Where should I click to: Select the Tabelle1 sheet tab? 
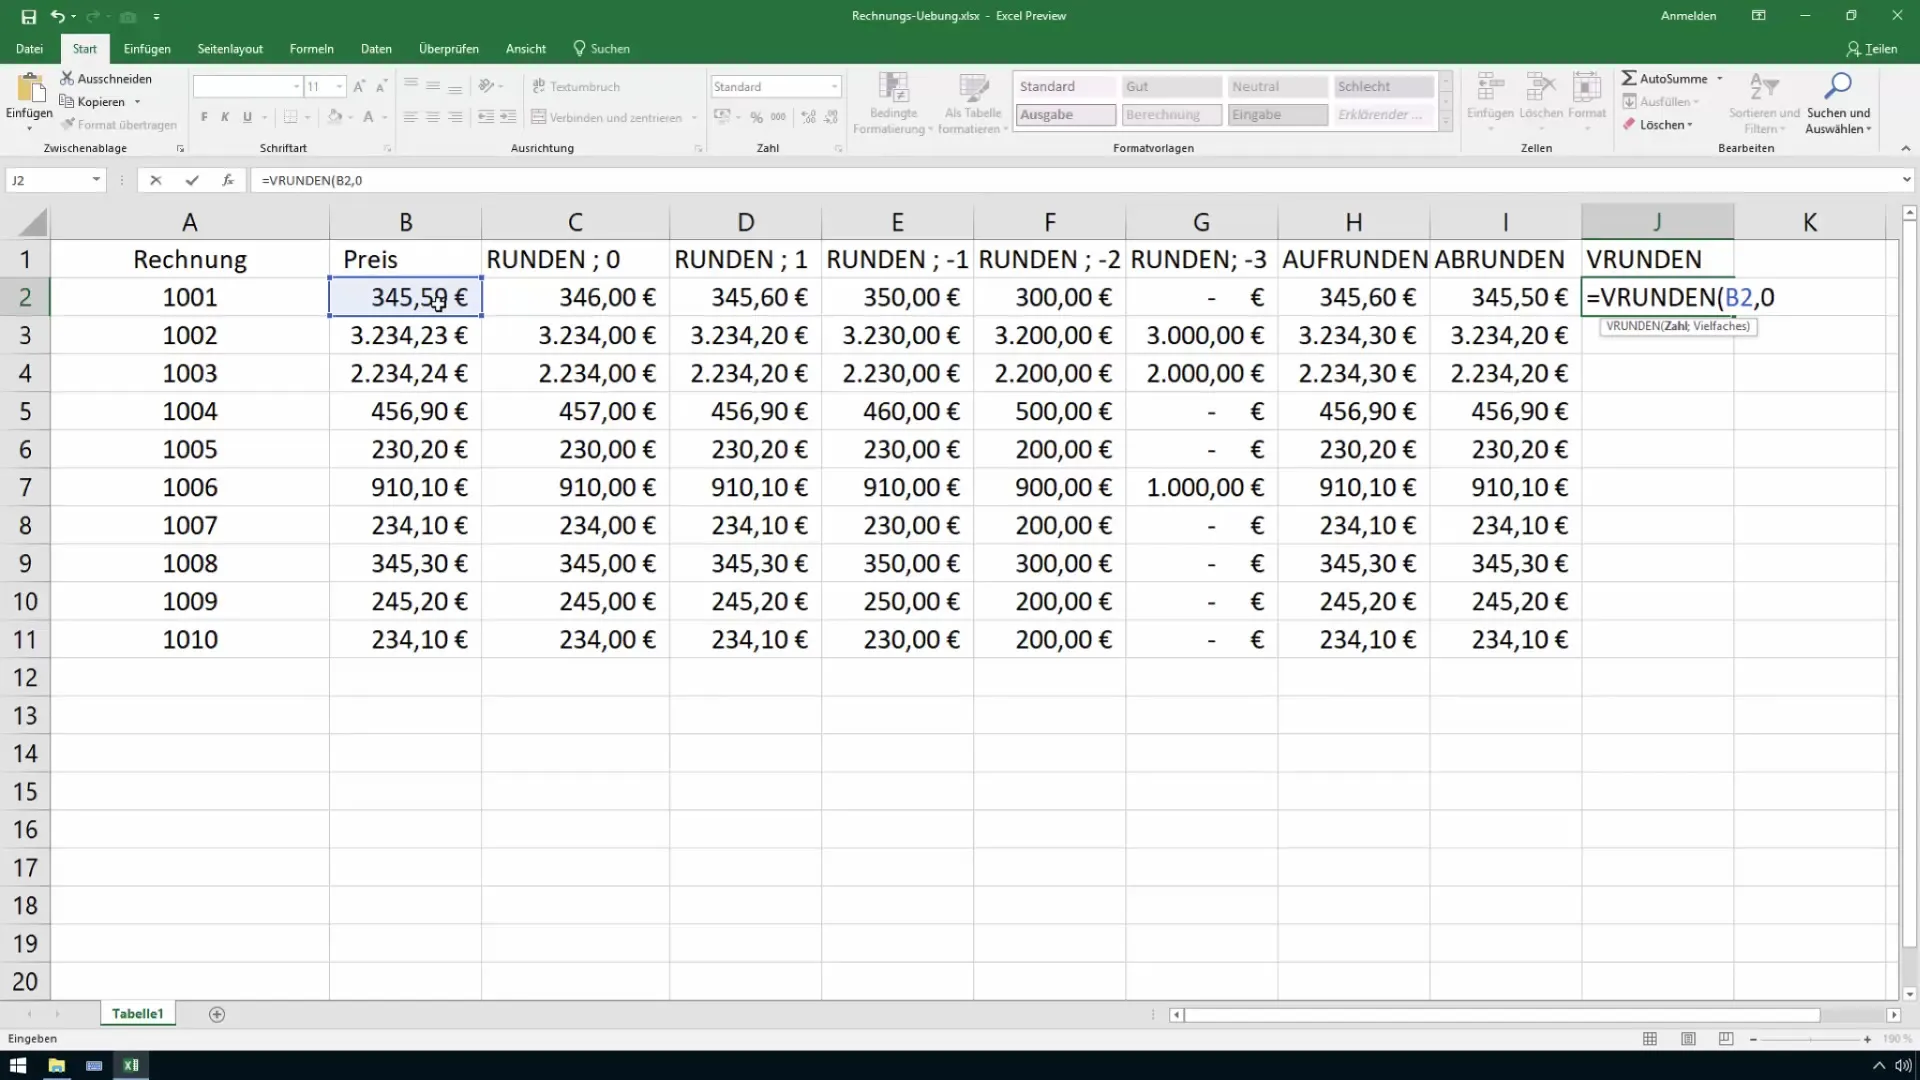click(137, 1014)
